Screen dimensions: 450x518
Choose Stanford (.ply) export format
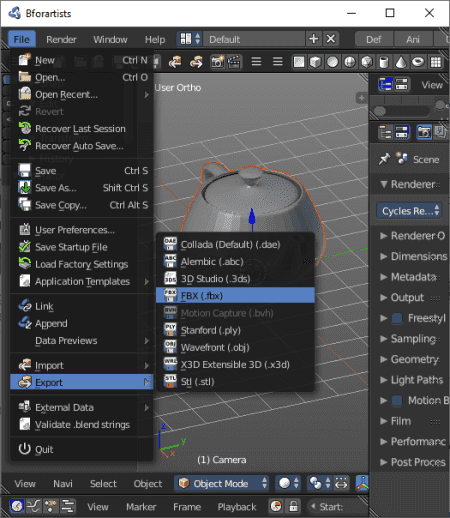235,330
